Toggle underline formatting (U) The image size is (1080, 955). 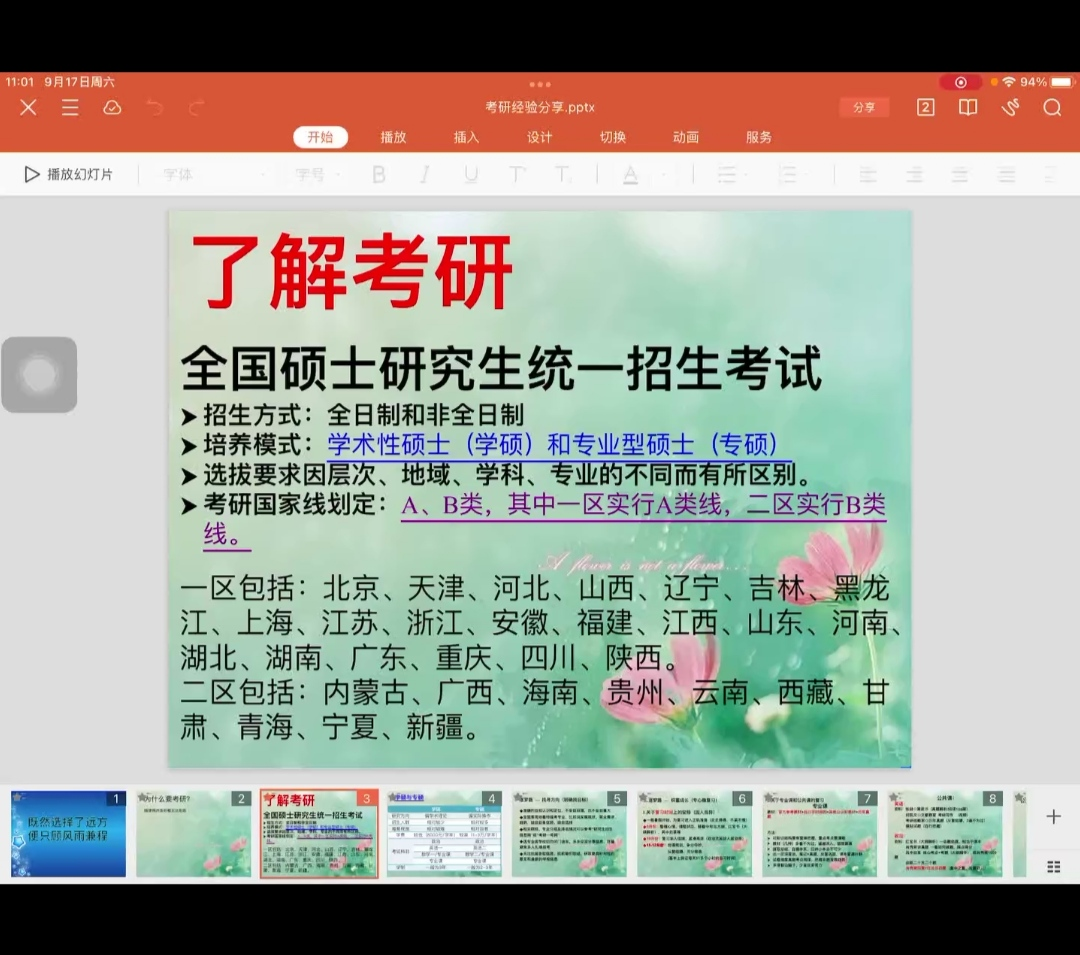pyautogui.click(x=471, y=175)
